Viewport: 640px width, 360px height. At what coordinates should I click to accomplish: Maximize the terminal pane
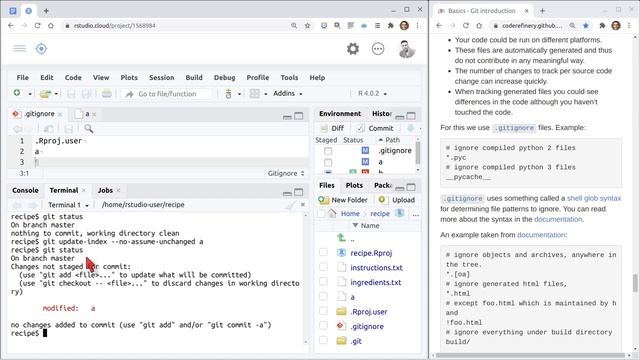(299, 192)
